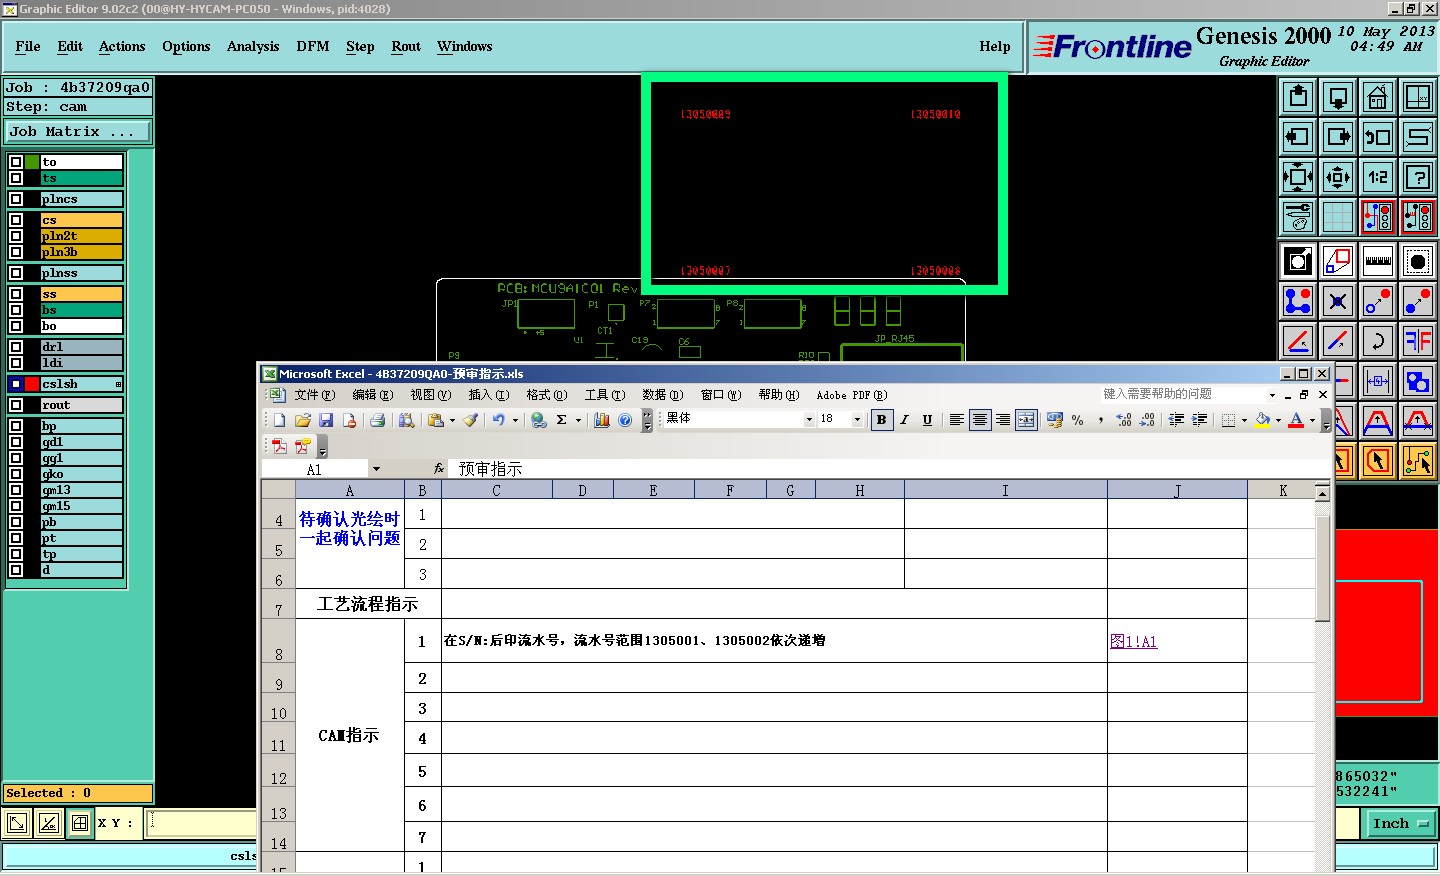Click the Excel percent style icon
The height and width of the screenshot is (876, 1440).
[x=1078, y=420]
